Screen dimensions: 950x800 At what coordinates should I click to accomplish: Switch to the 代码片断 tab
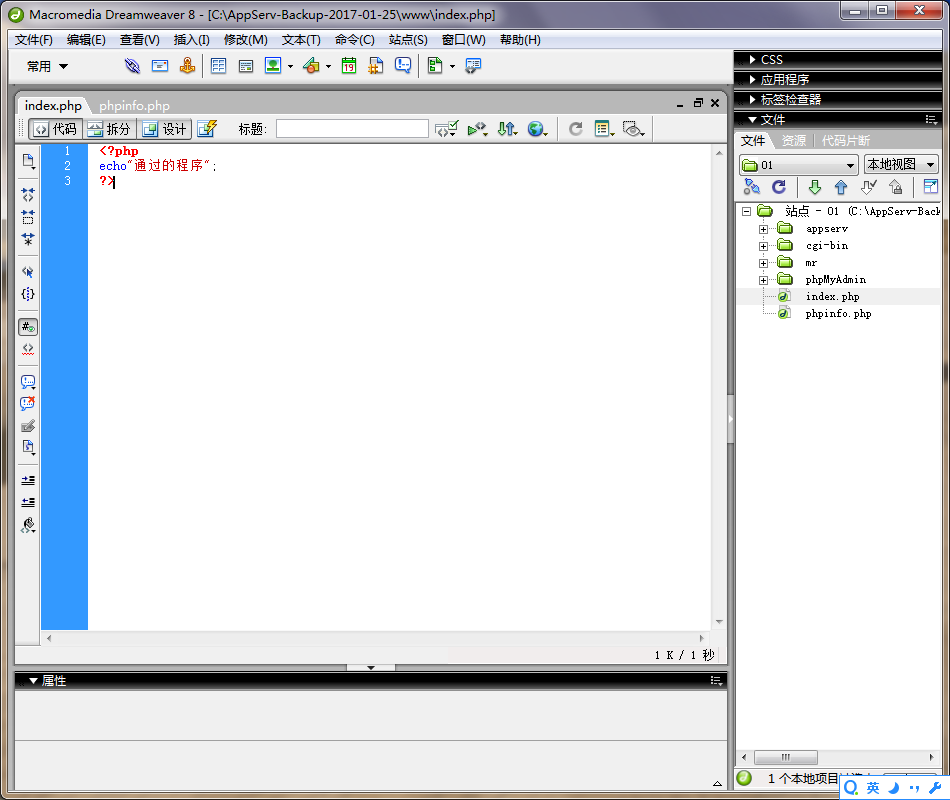pyautogui.click(x=846, y=141)
